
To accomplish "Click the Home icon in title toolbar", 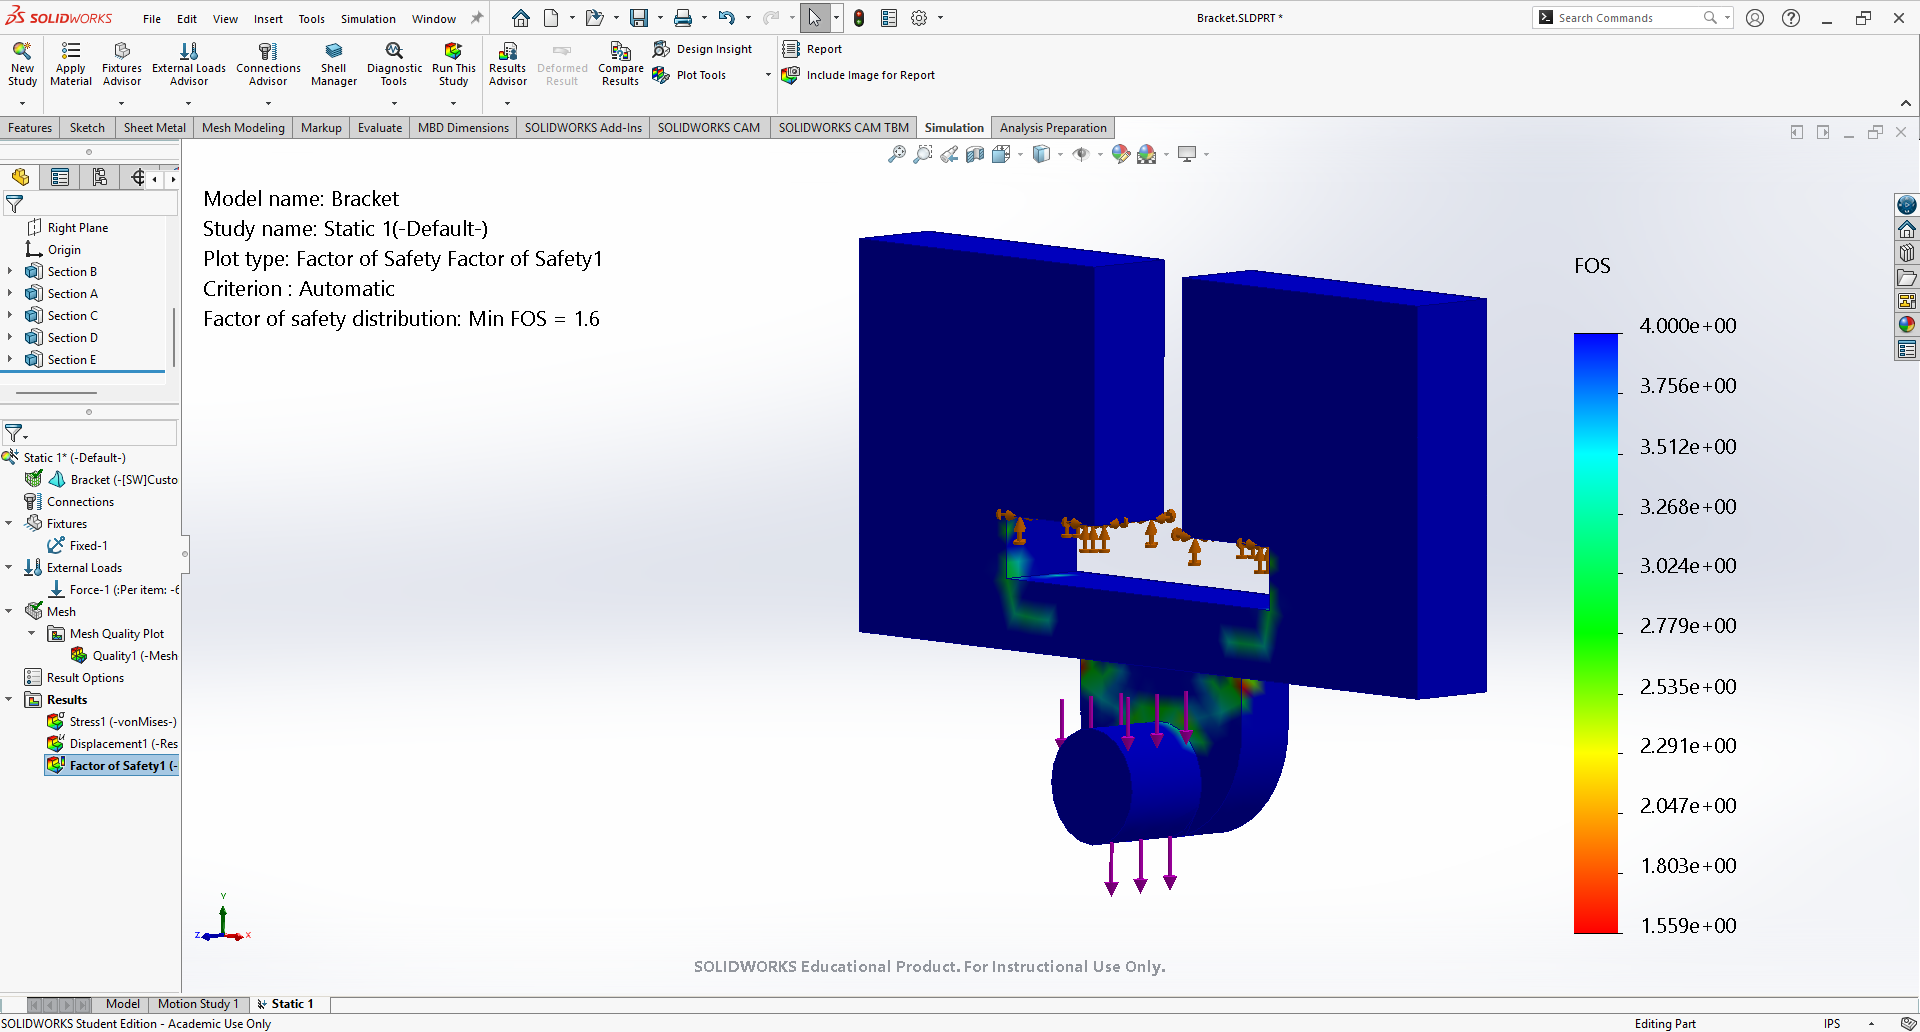I will pos(521,18).
